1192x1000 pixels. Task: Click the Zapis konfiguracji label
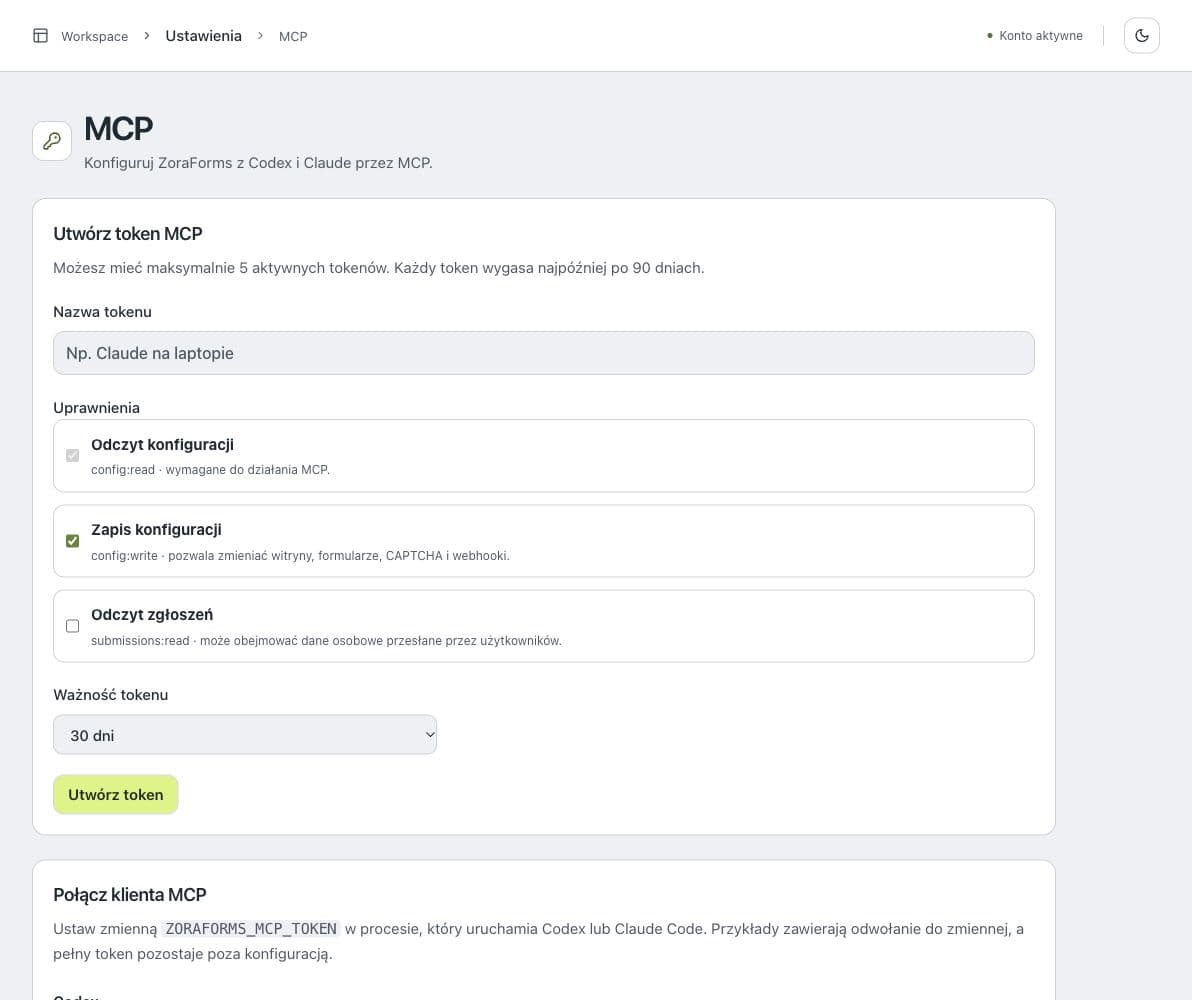coord(156,529)
